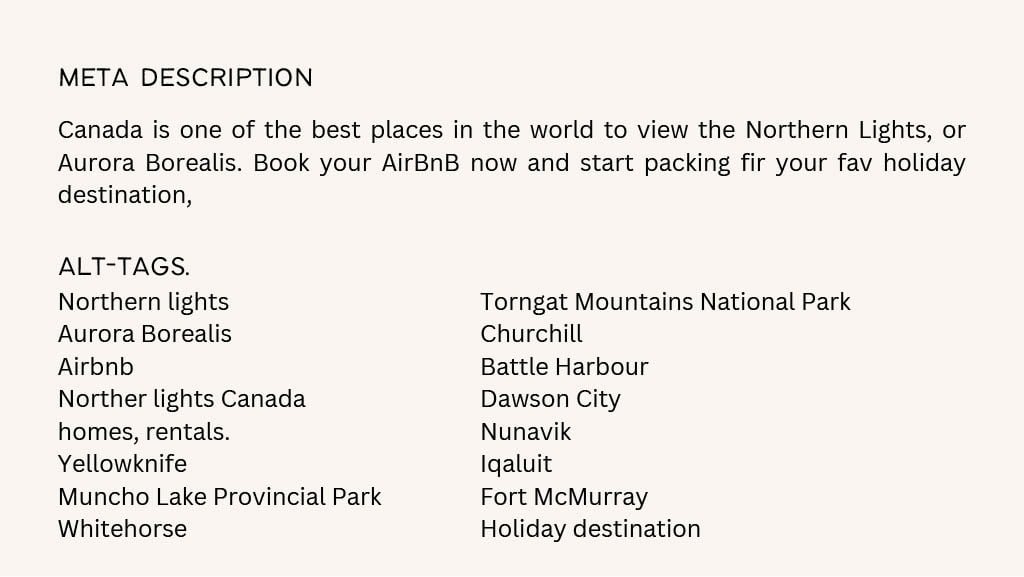The height and width of the screenshot is (577, 1024).
Task: Click the word 'AirBnB' in the description
Action: (x=420, y=163)
